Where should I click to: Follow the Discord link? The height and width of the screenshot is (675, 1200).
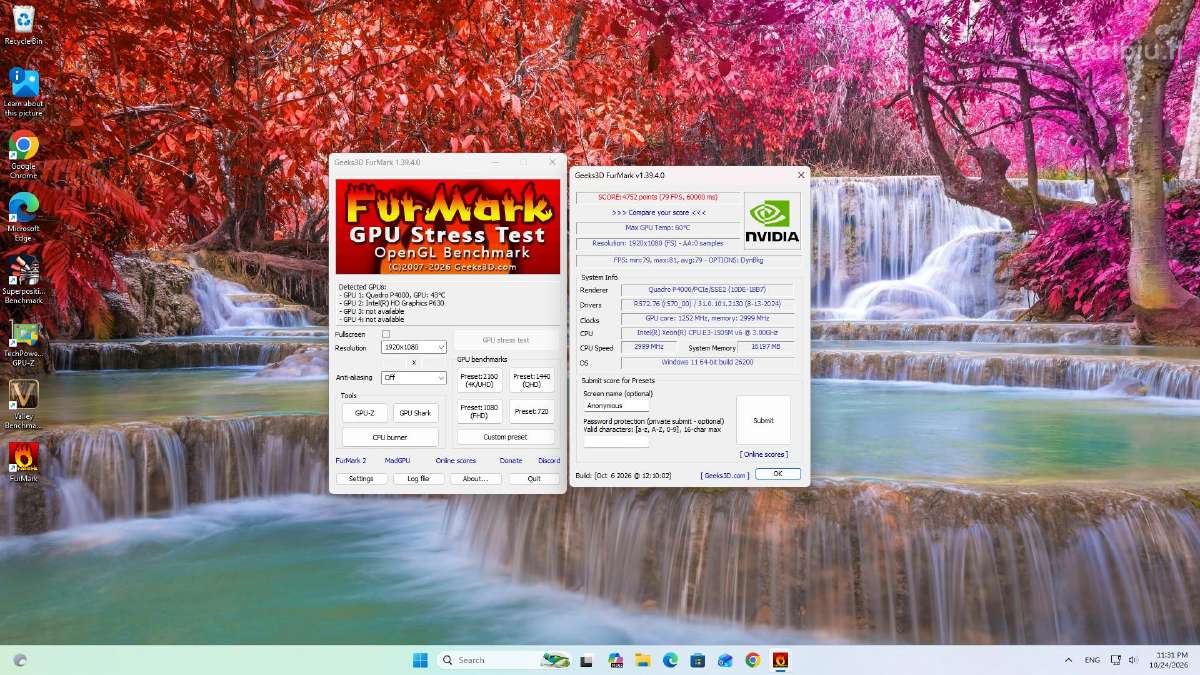point(549,461)
